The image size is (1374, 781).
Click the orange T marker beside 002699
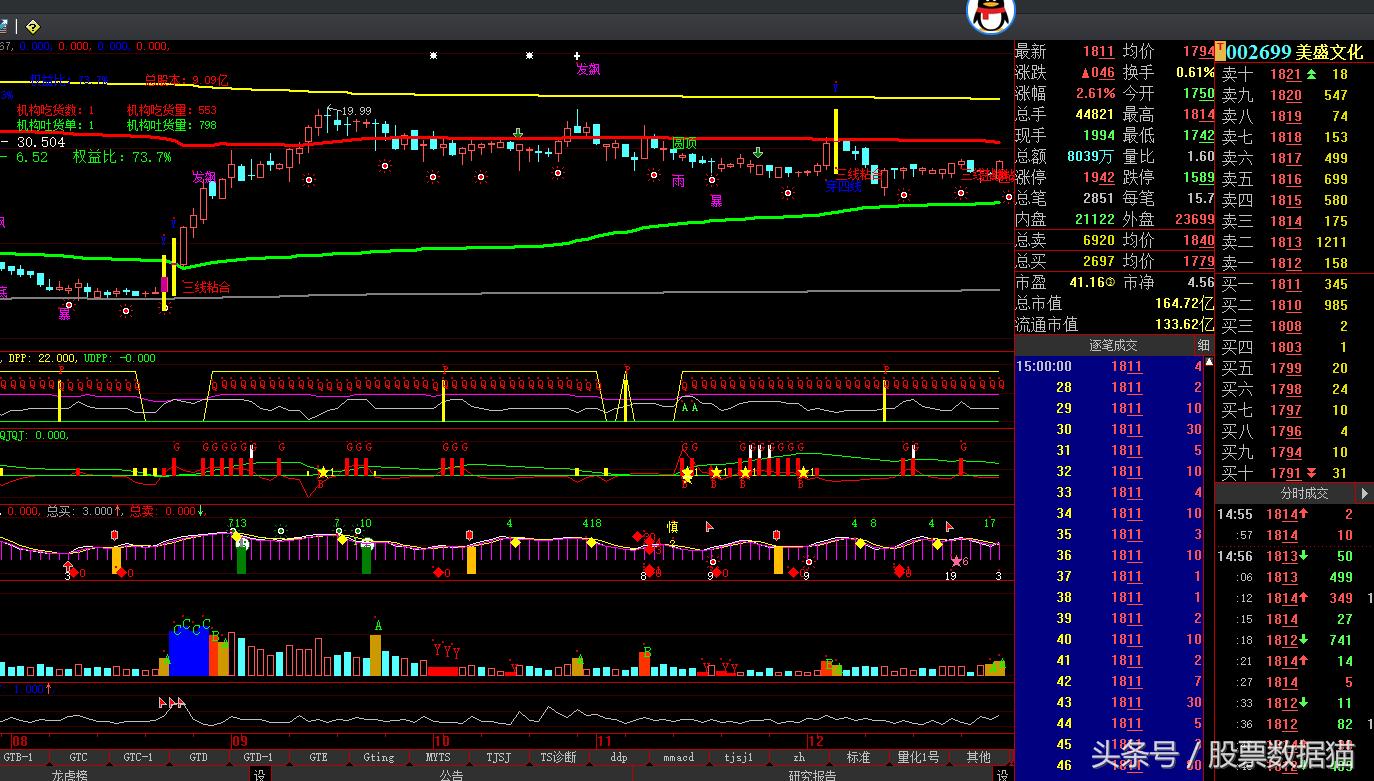1220,51
